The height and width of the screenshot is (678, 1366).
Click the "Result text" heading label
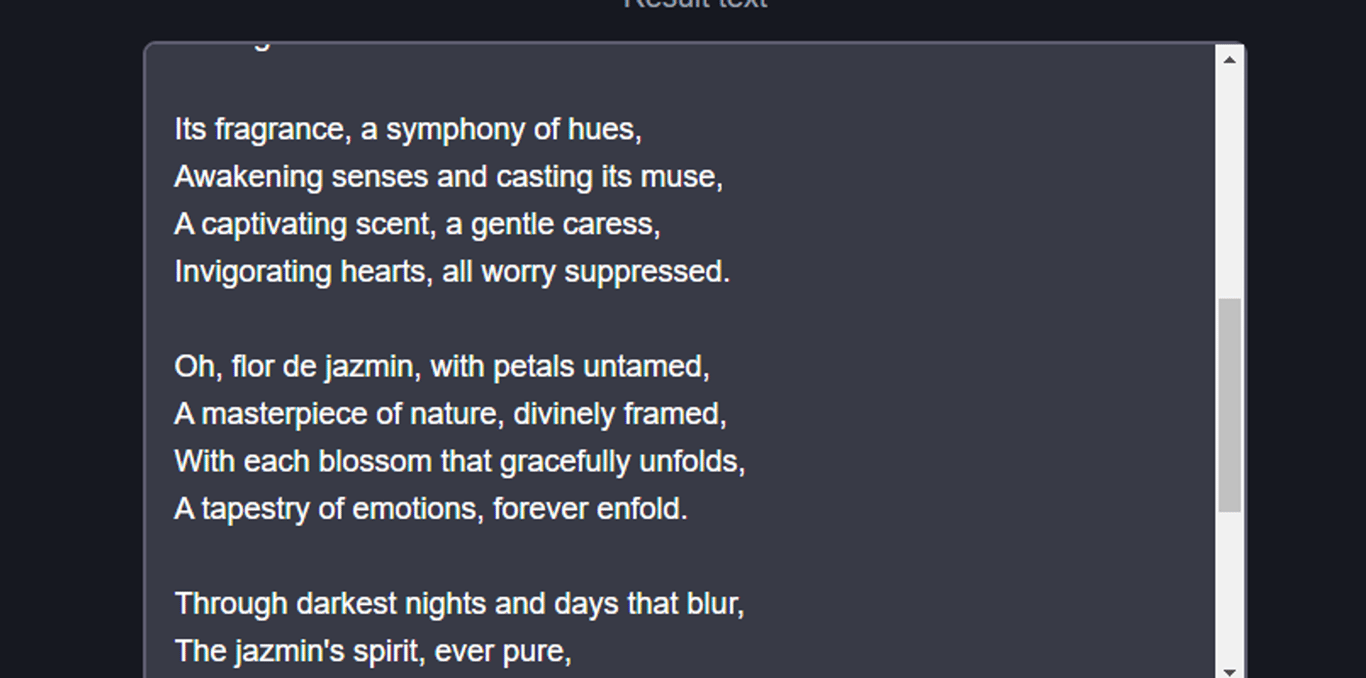[x=696, y=4]
